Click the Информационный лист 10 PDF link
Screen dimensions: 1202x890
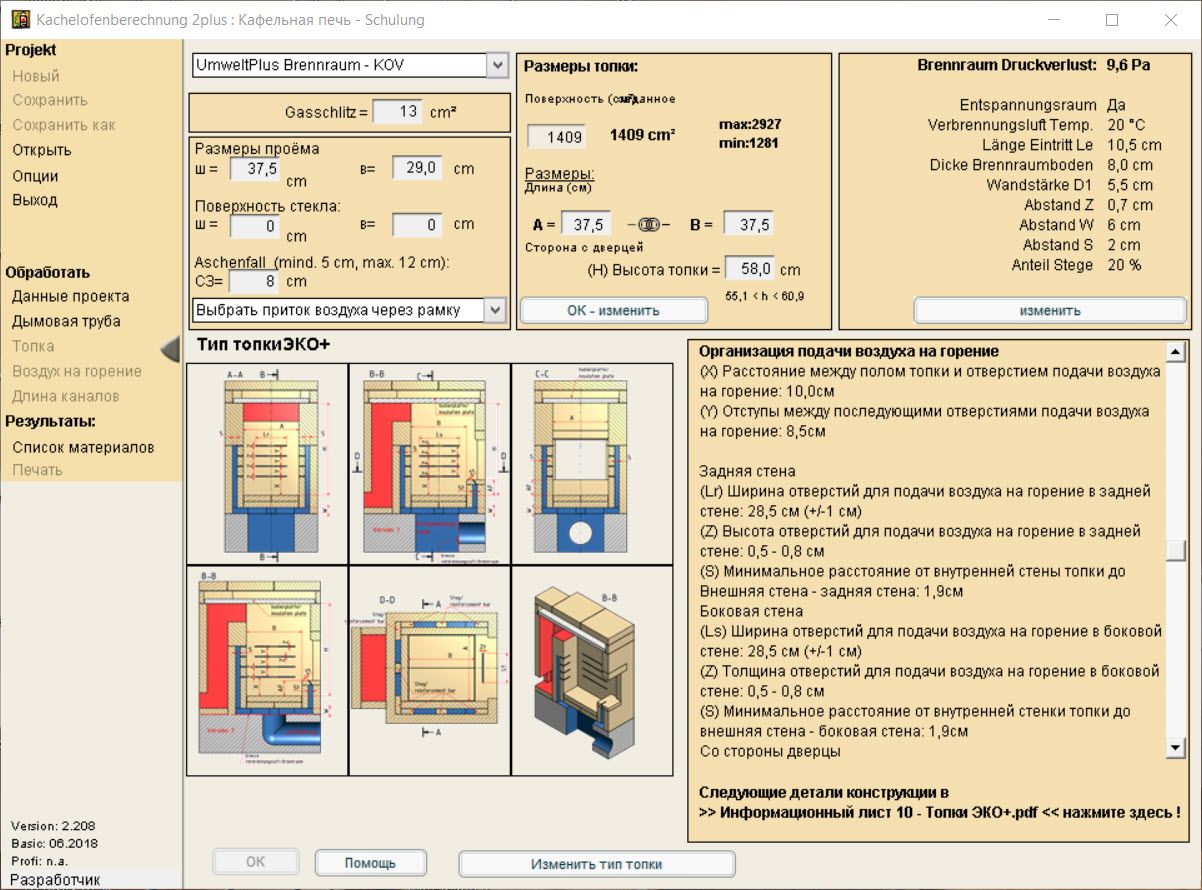[x=938, y=812]
